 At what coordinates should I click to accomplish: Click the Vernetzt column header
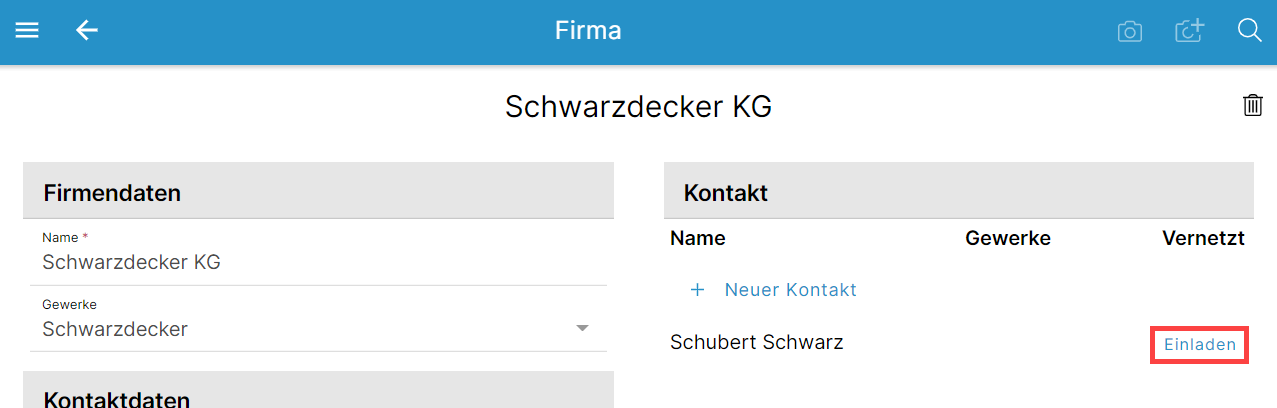point(1203,239)
